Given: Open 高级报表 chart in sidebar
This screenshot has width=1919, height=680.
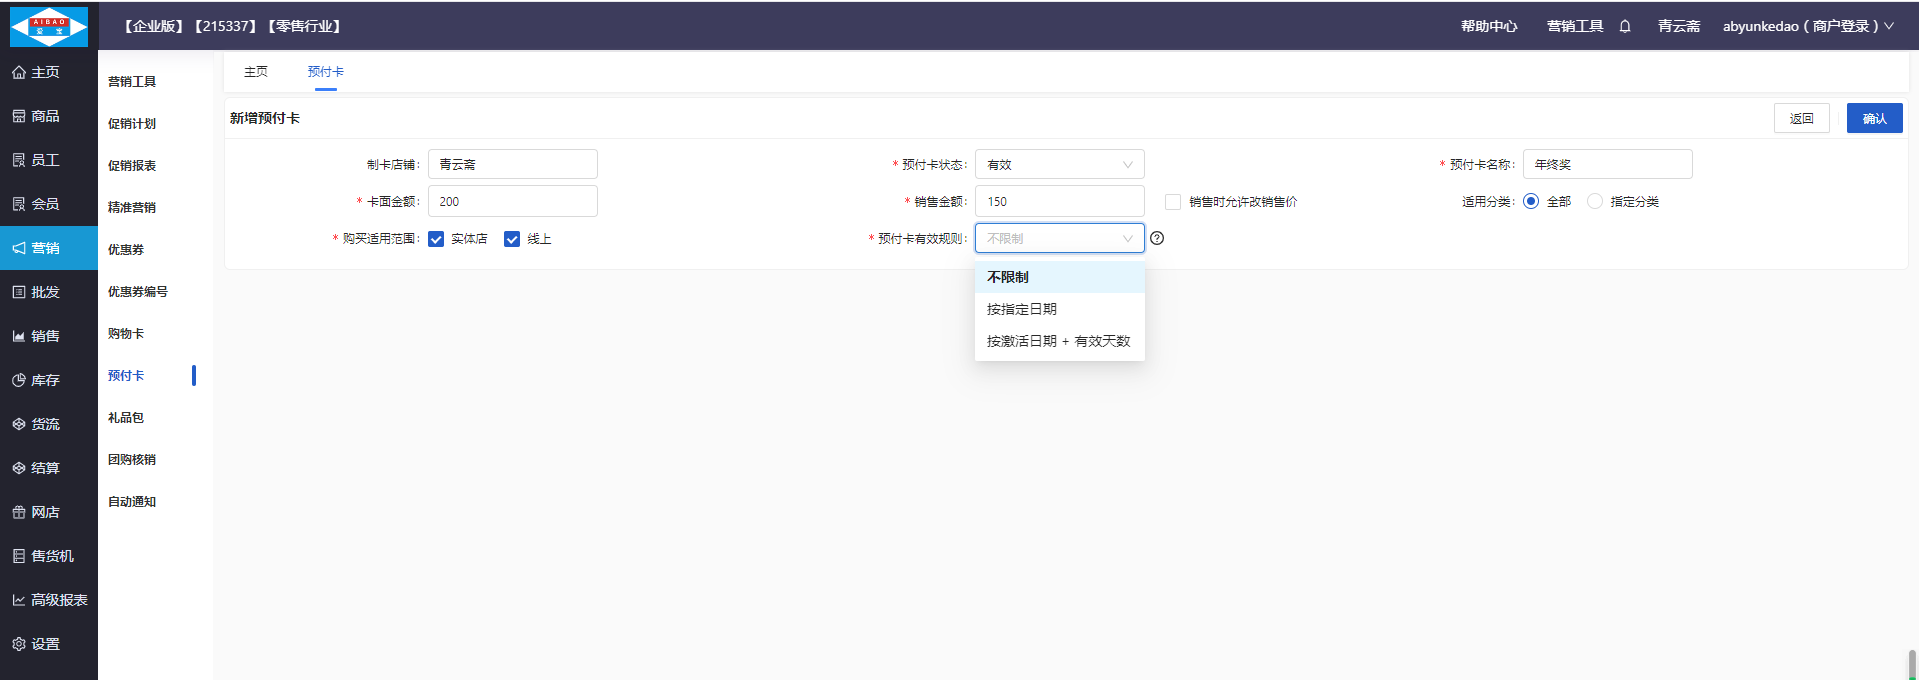Looking at the screenshot, I should tap(50, 600).
